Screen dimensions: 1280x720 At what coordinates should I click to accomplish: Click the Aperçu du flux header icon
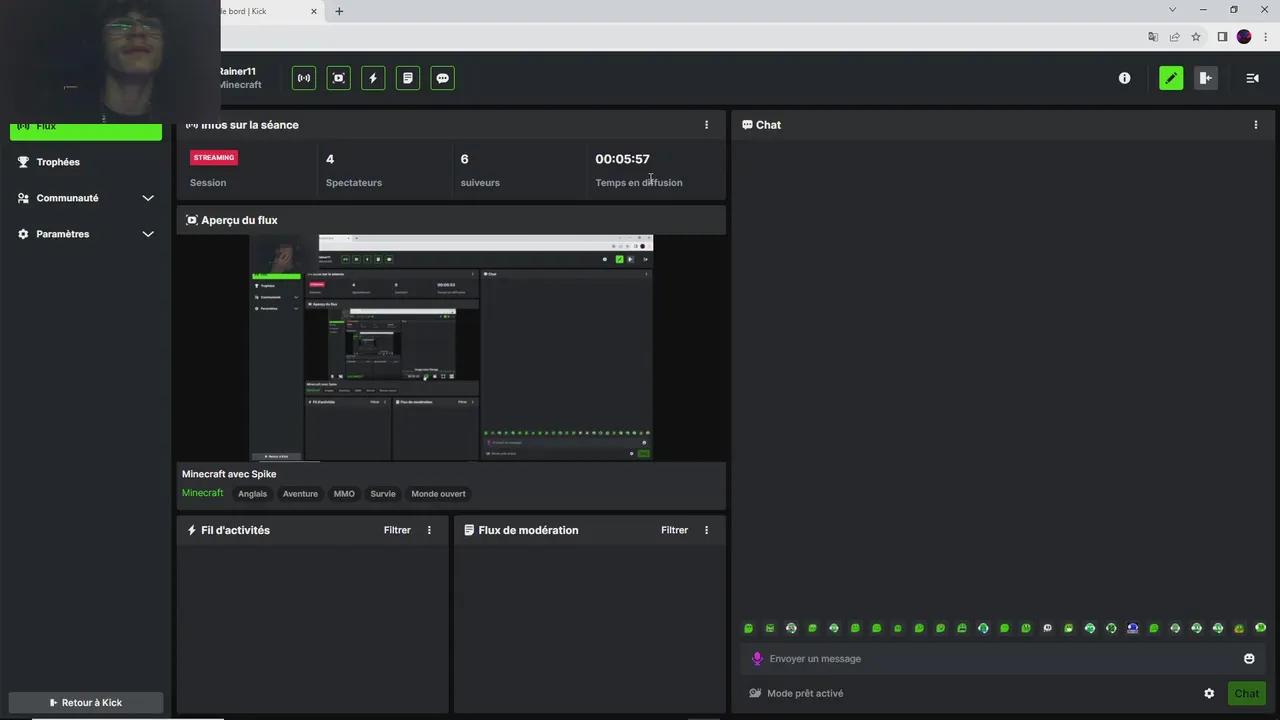[x=192, y=220]
